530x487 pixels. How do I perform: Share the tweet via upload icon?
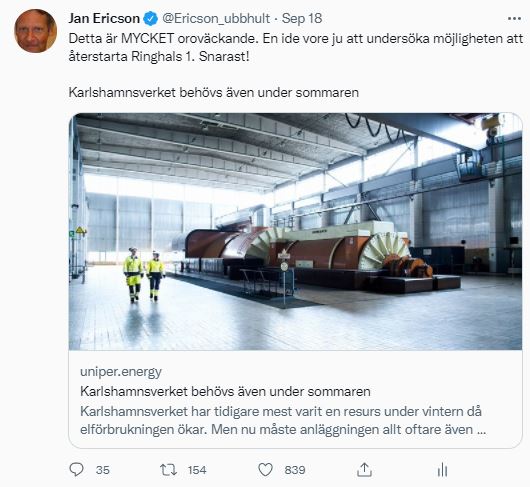pyautogui.click(x=364, y=469)
